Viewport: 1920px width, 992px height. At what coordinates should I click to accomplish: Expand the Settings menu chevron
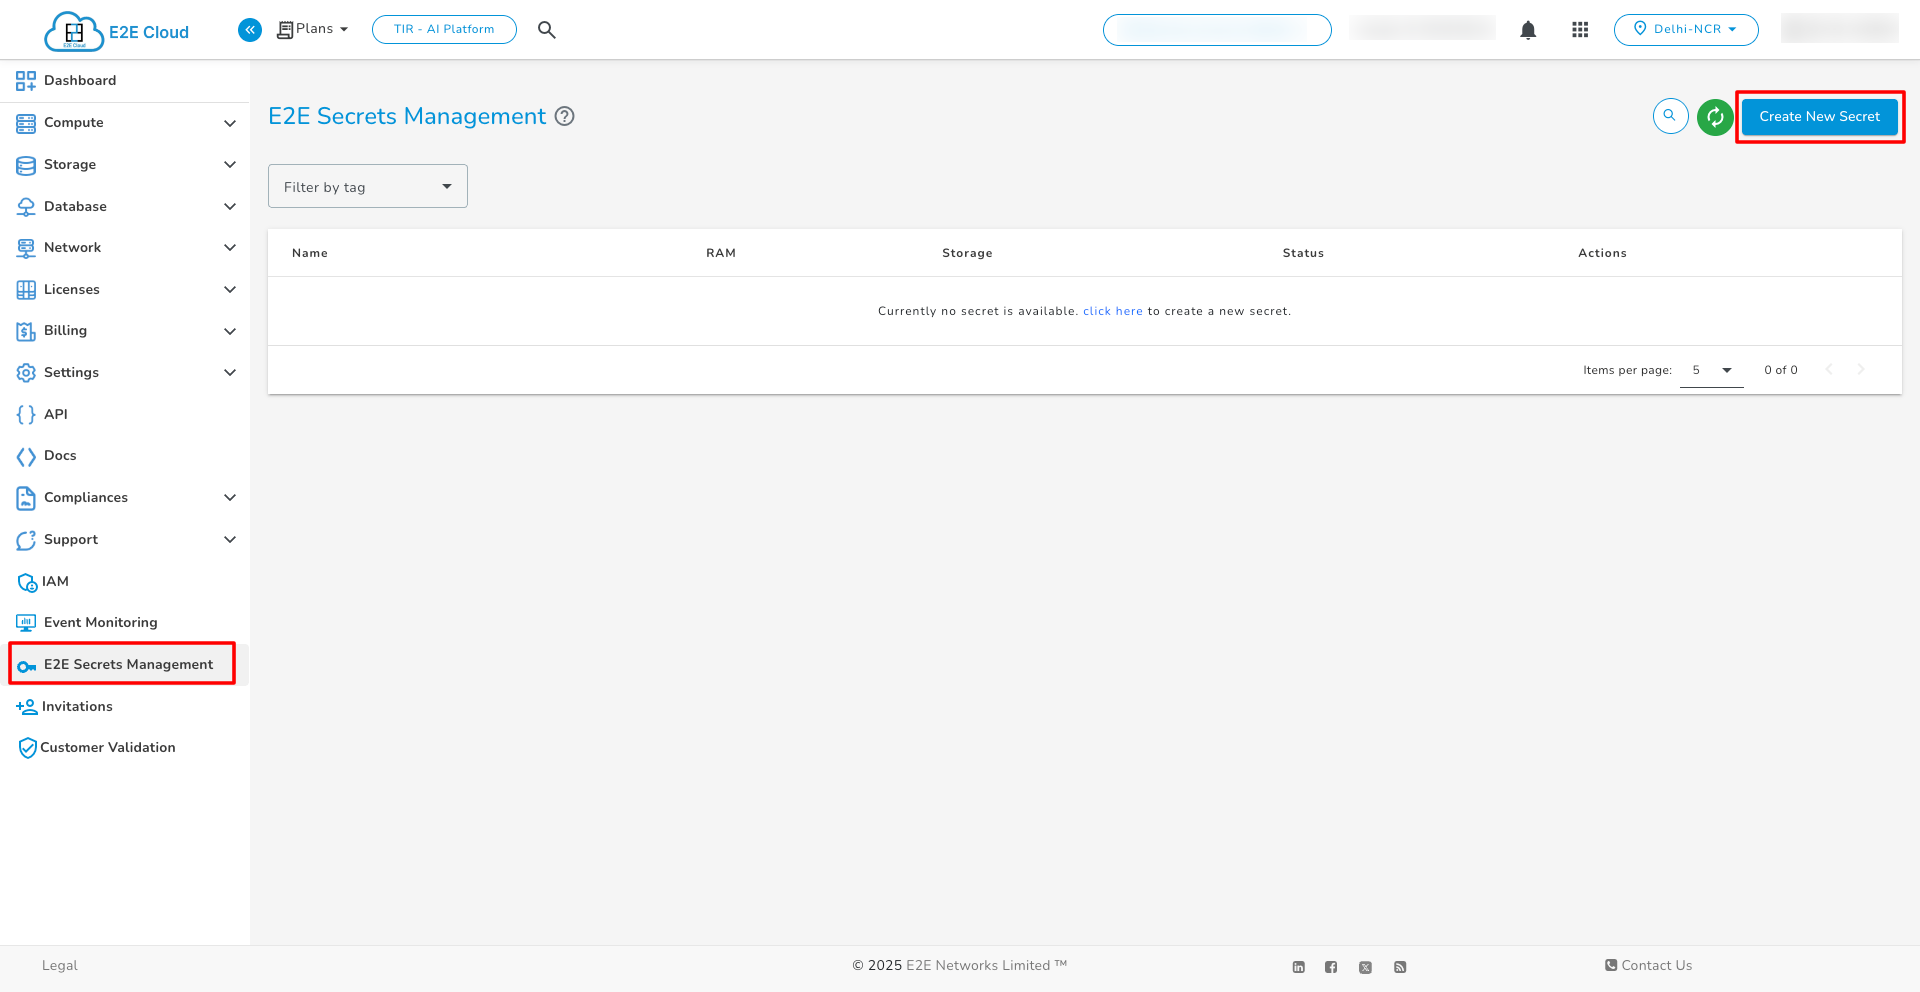230,373
